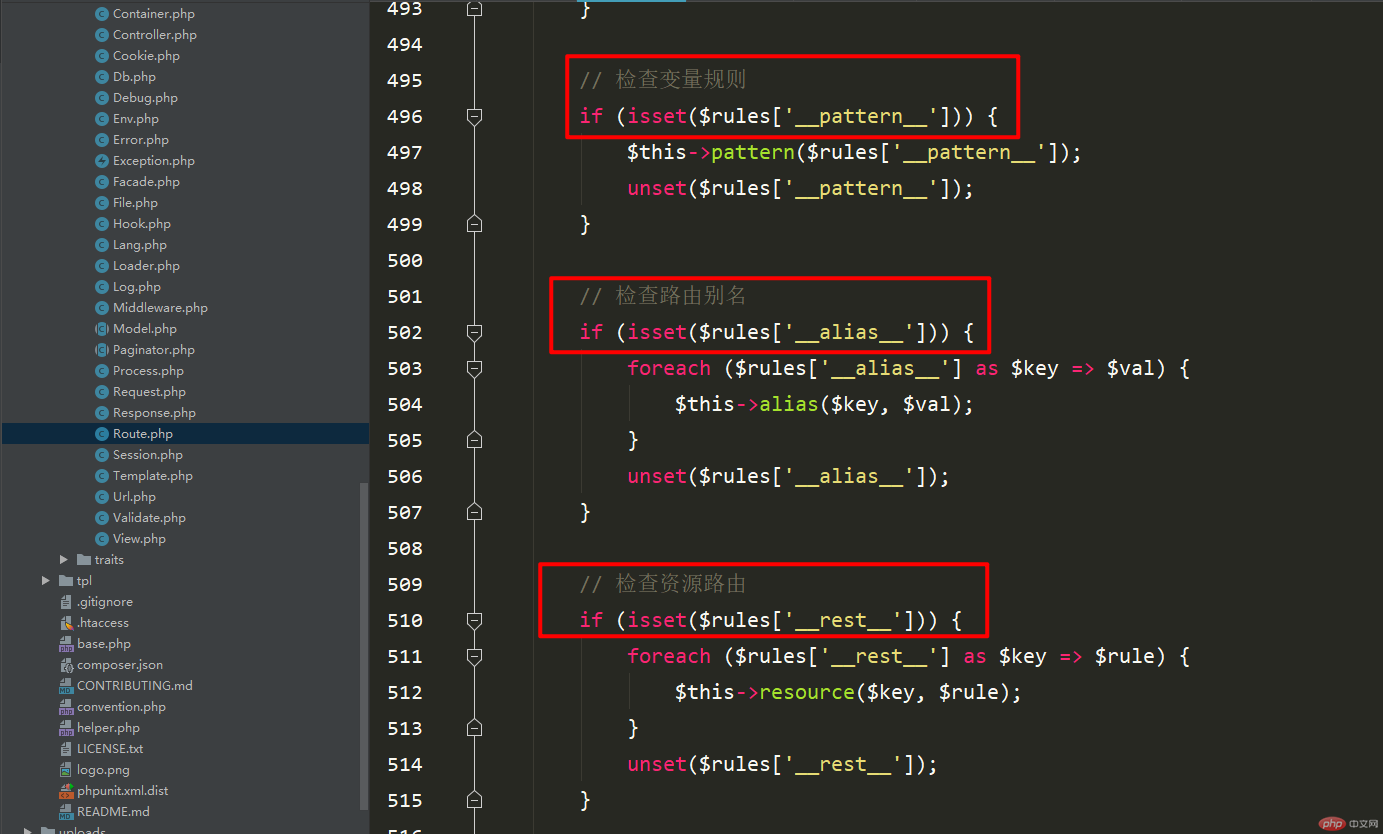Fold the foreach block at line 511
Image resolution: width=1383 pixels, height=834 pixels.
[475, 656]
